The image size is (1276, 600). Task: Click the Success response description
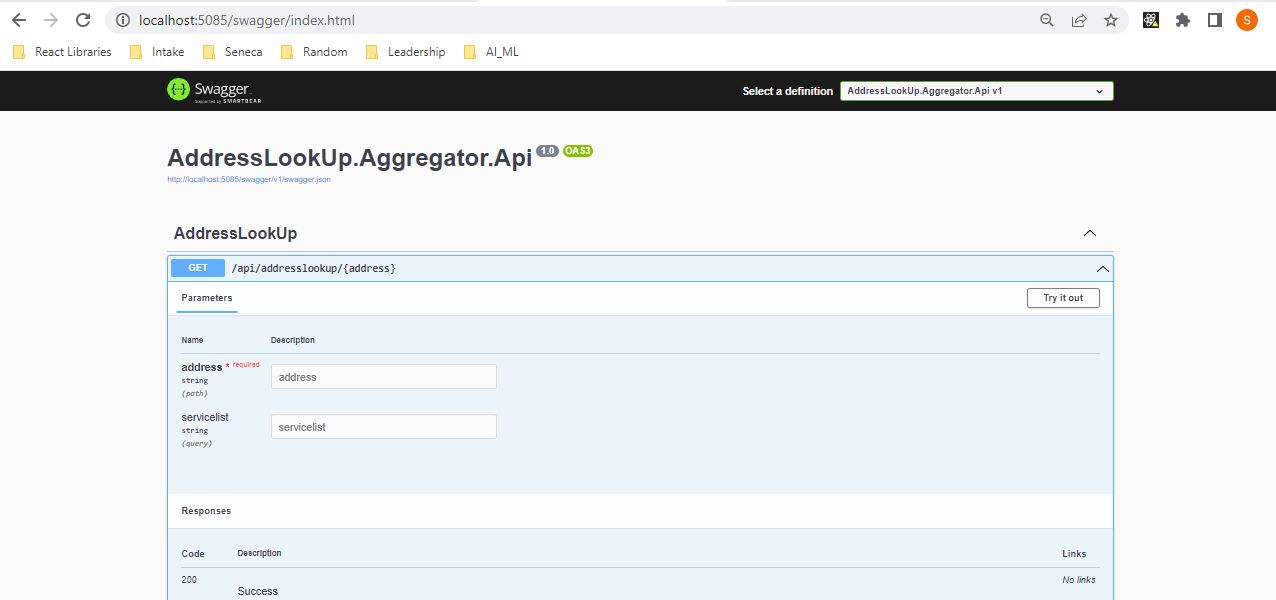point(258,591)
